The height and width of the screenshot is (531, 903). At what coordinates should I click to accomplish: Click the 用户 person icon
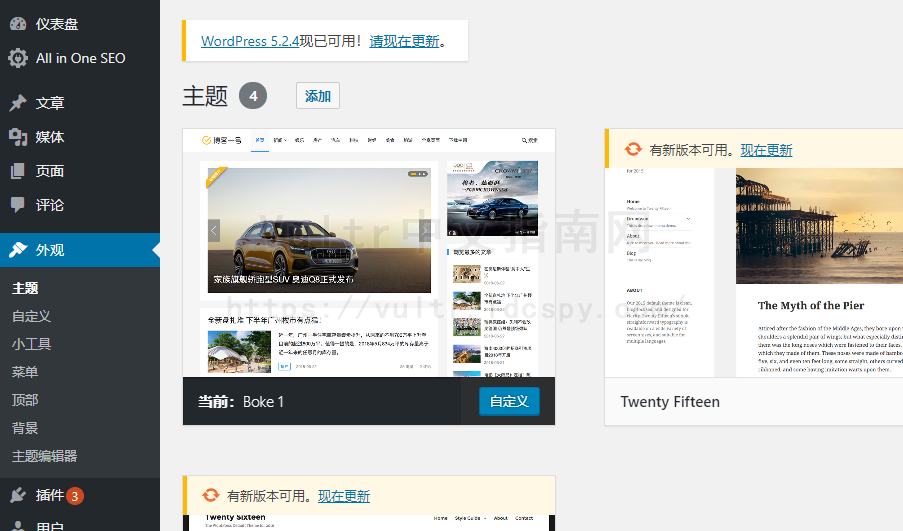pyautogui.click(x=18, y=526)
